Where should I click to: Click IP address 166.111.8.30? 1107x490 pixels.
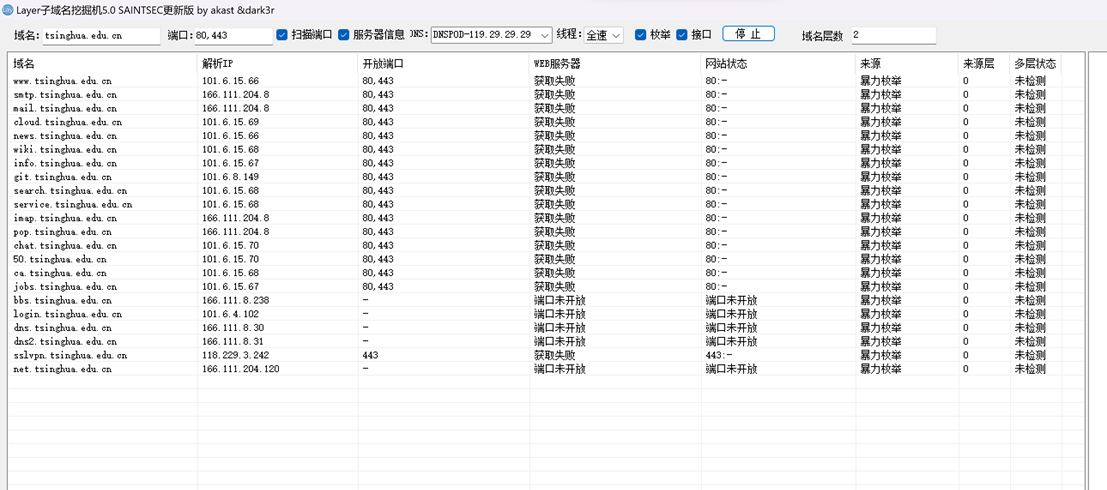click(x=233, y=328)
